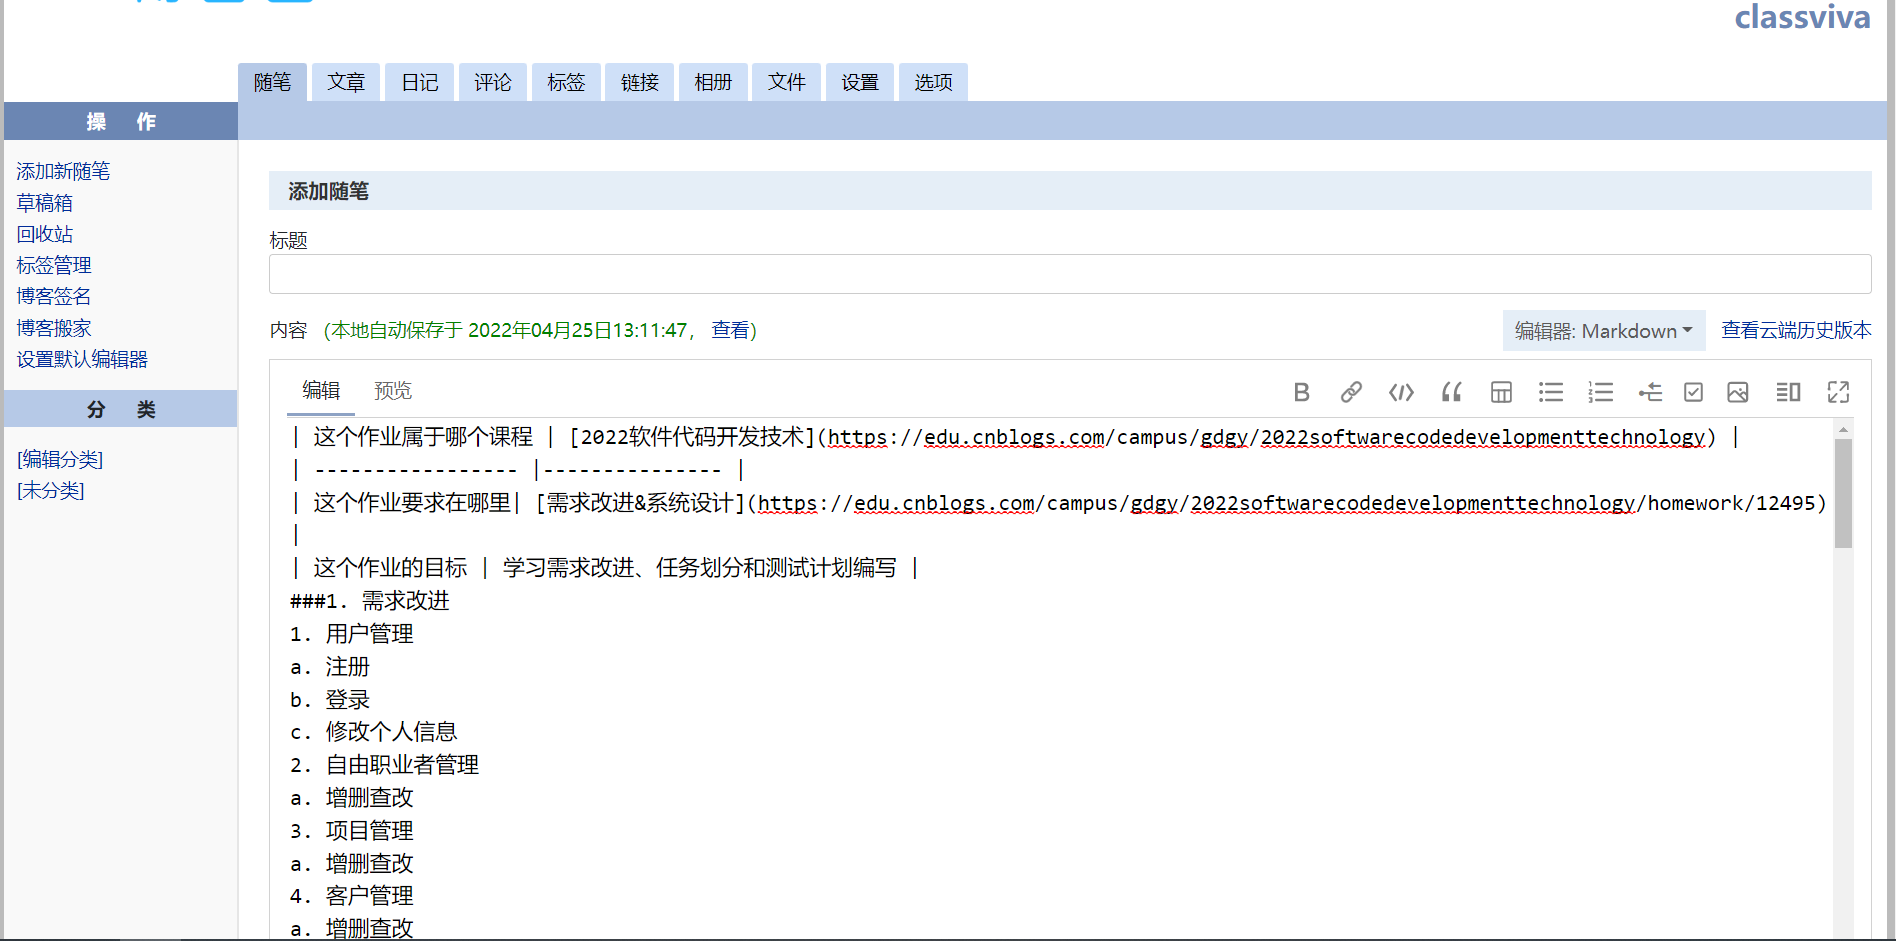This screenshot has width=1896, height=941.
Task: Open the 文章 tab
Action: [346, 82]
